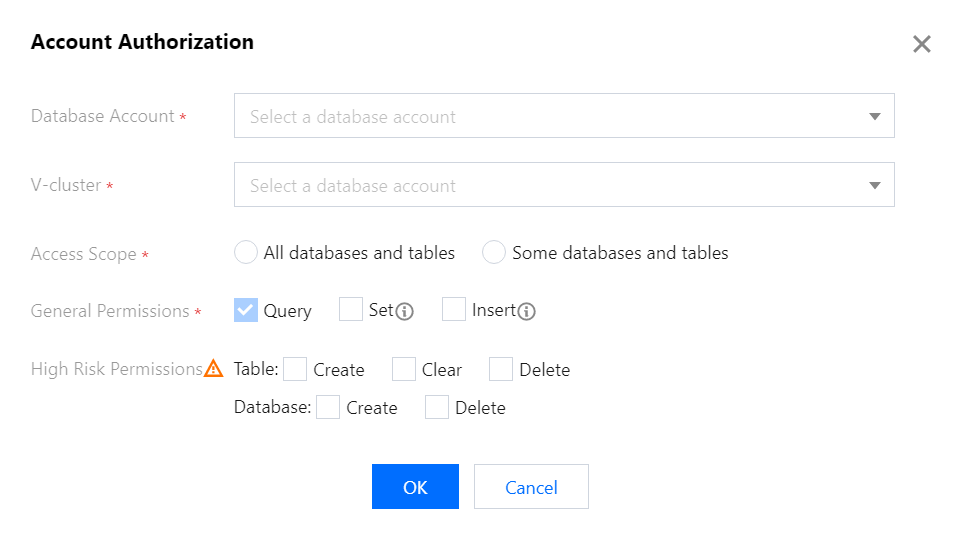Check the Table Clear permission
This screenshot has width=964, height=541.
tap(404, 370)
